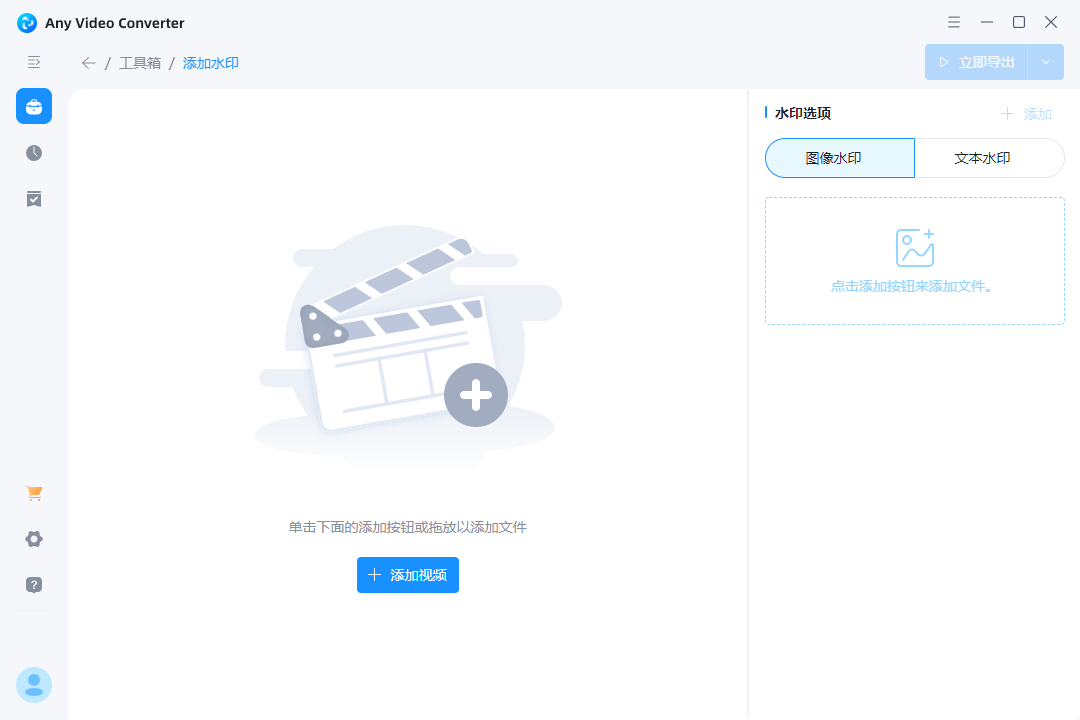Click the plus circle on the clapperboard
Image resolution: width=1080 pixels, height=720 pixels.
pyautogui.click(x=475, y=395)
